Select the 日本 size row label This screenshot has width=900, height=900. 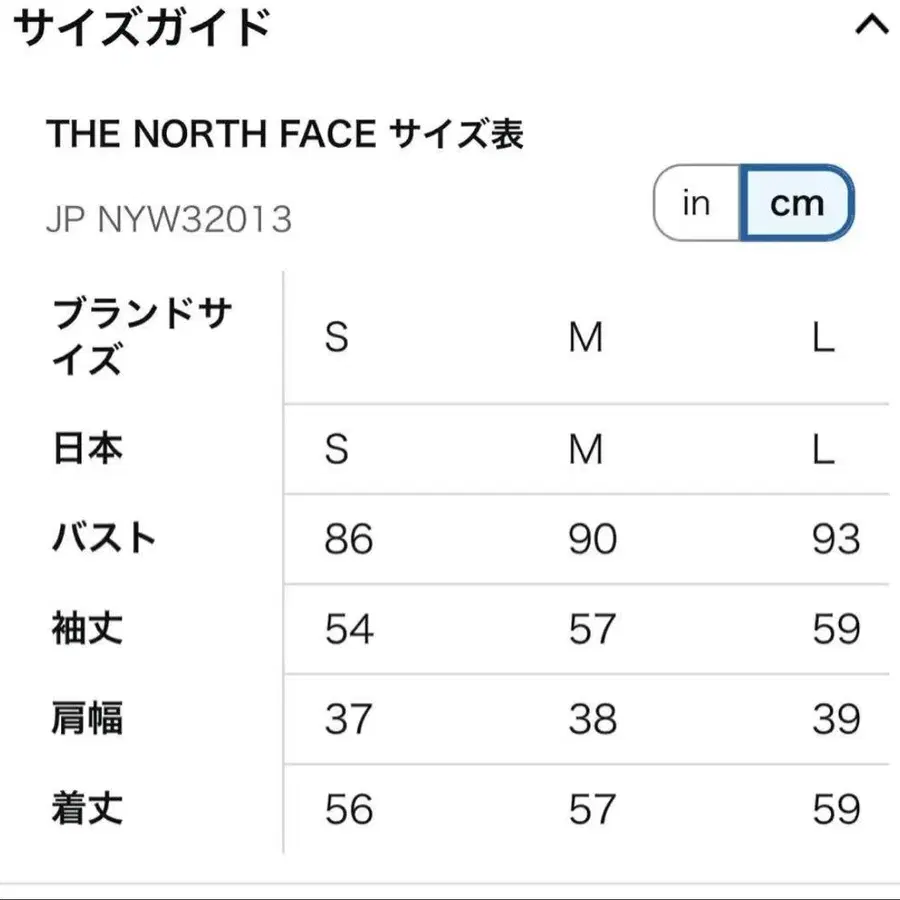click(87, 449)
